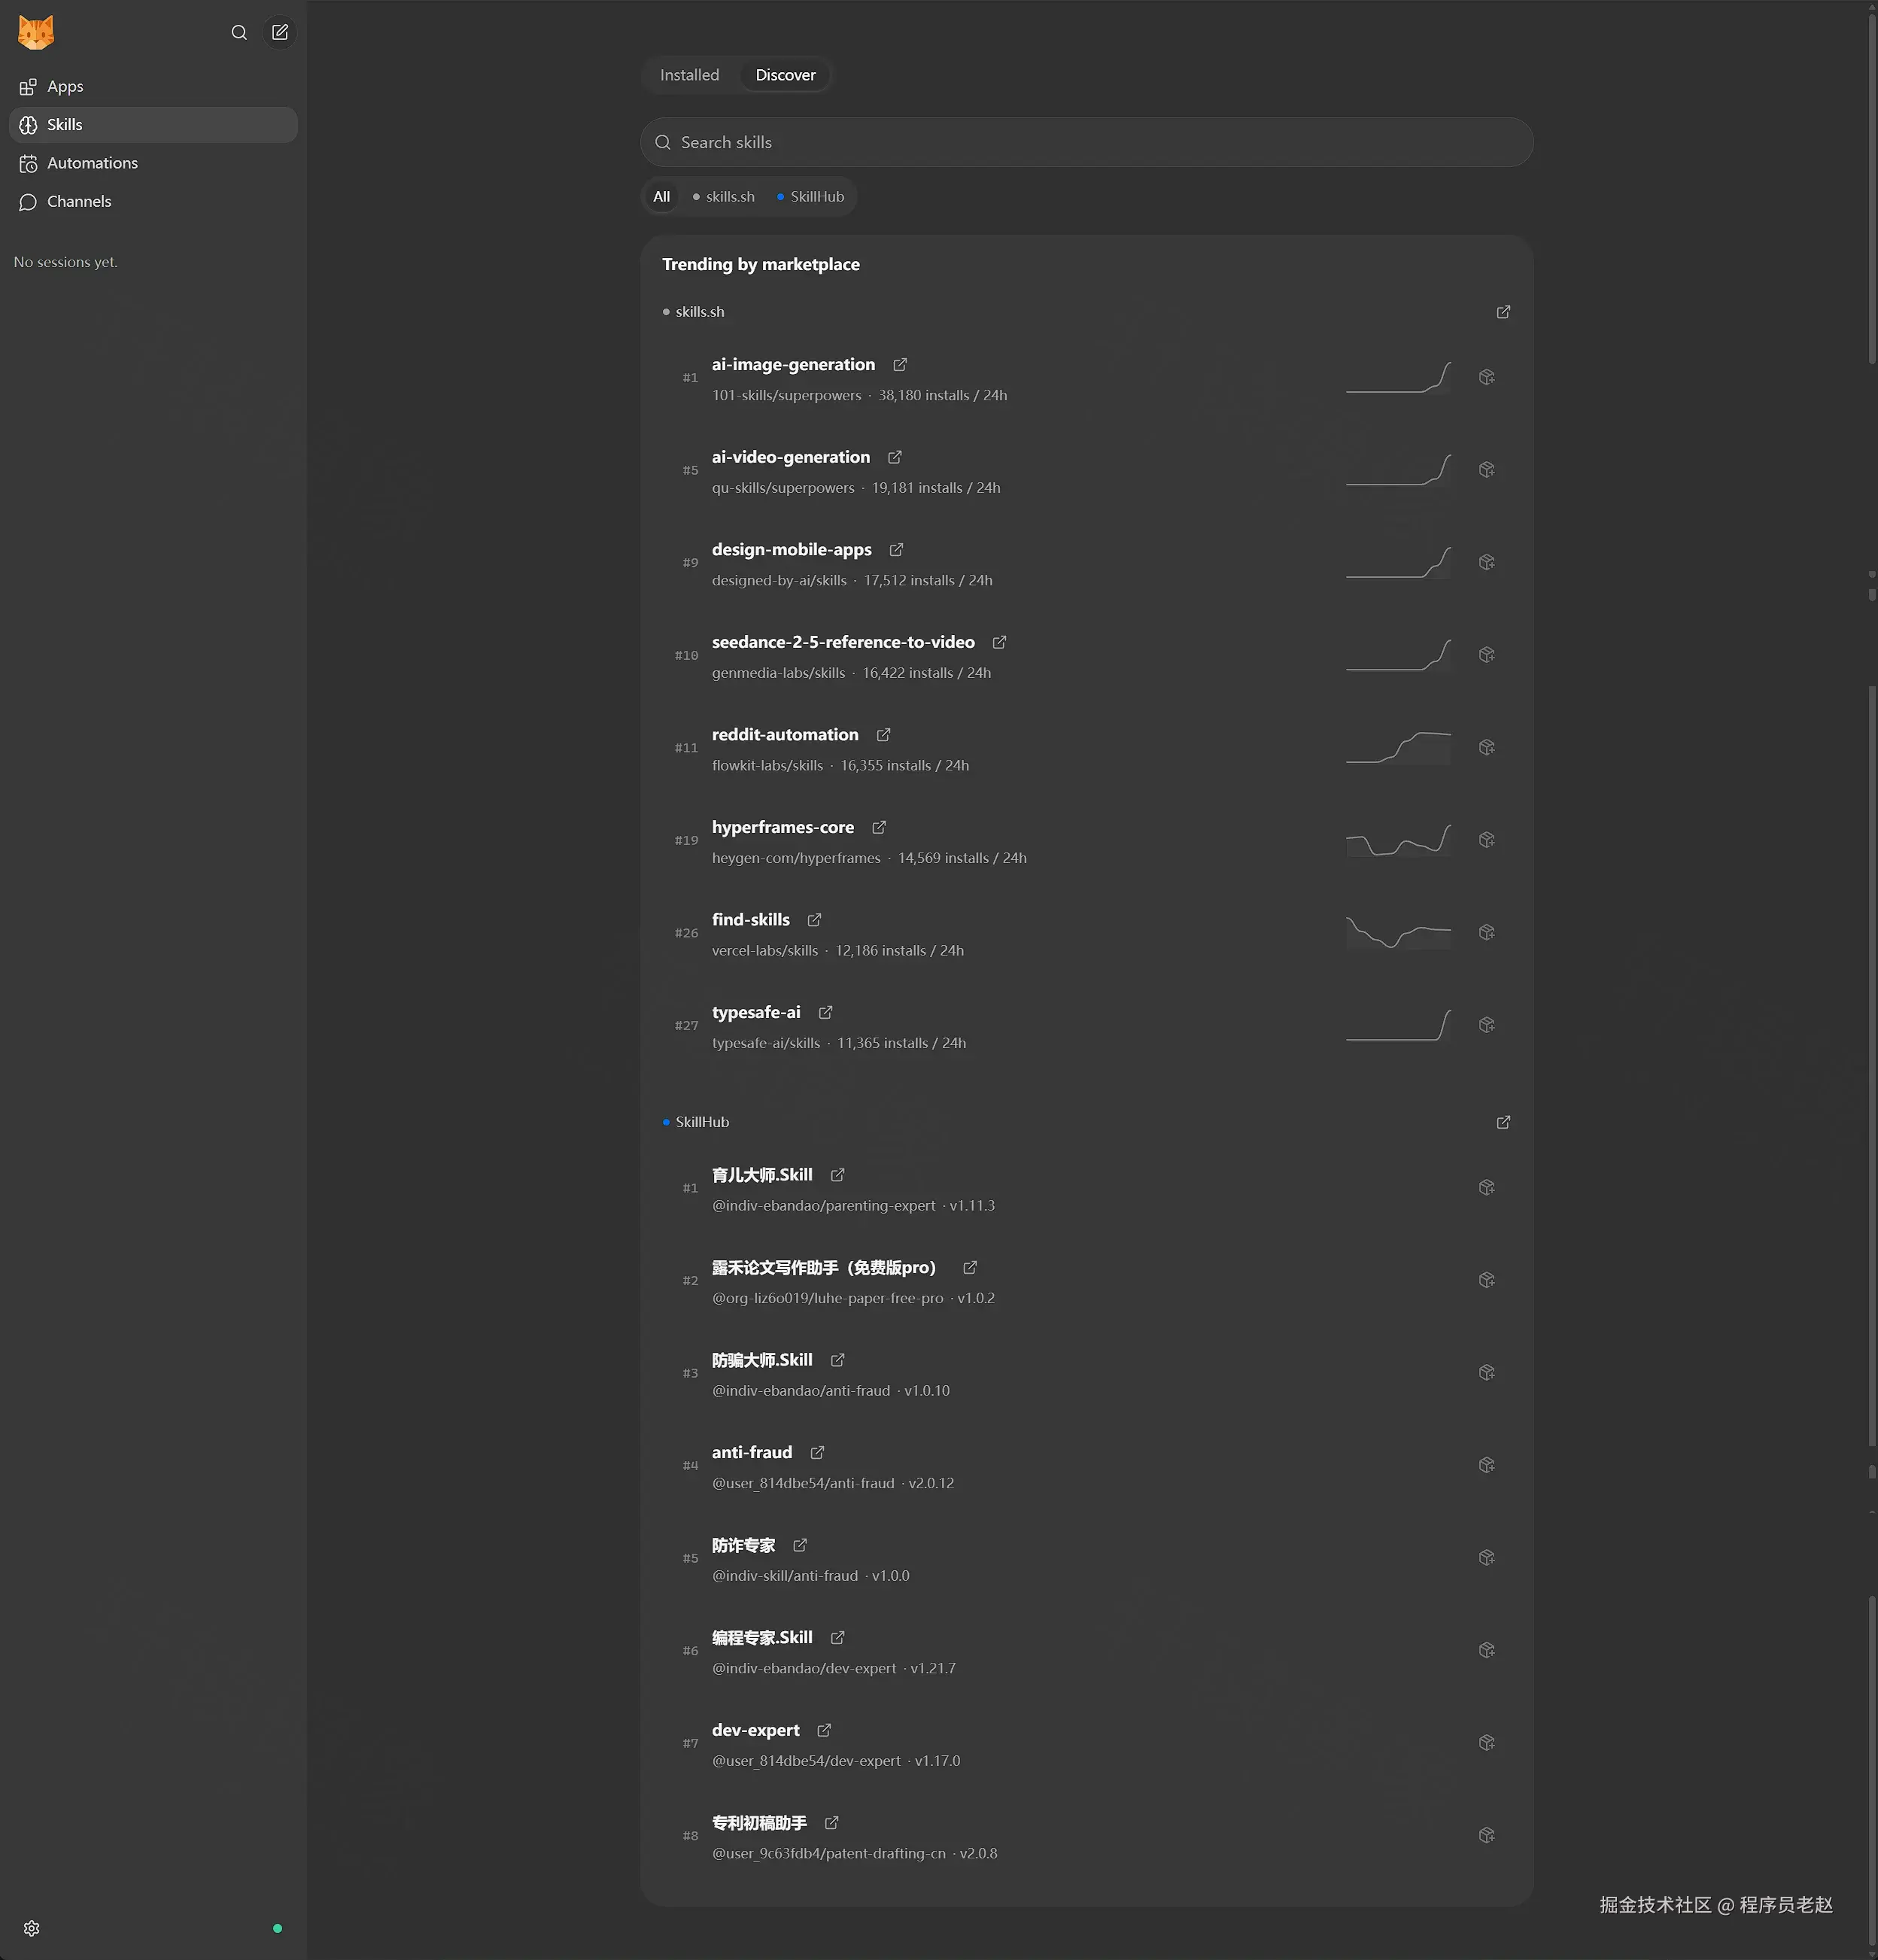Image resolution: width=1878 pixels, height=1960 pixels.
Task: Go to Automations in the sidebar
Action: coord(153,163)
